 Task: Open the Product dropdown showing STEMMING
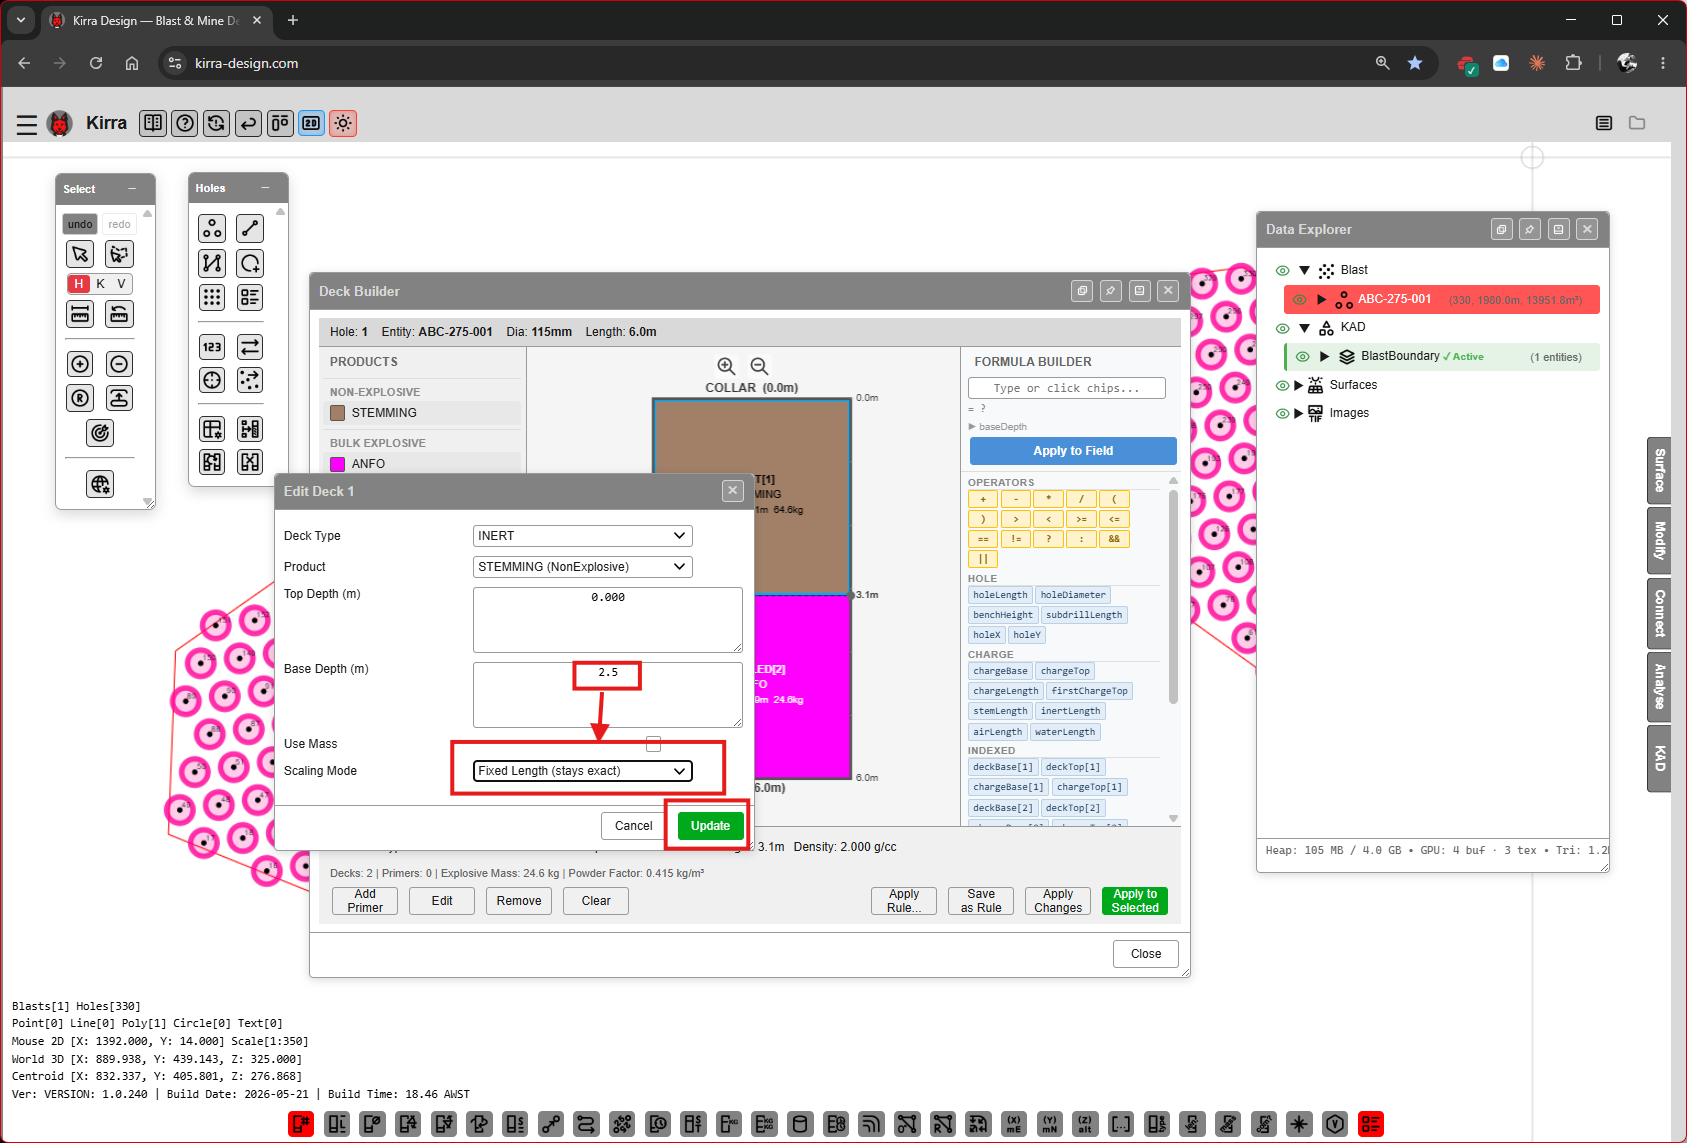(x=582, y=567)
